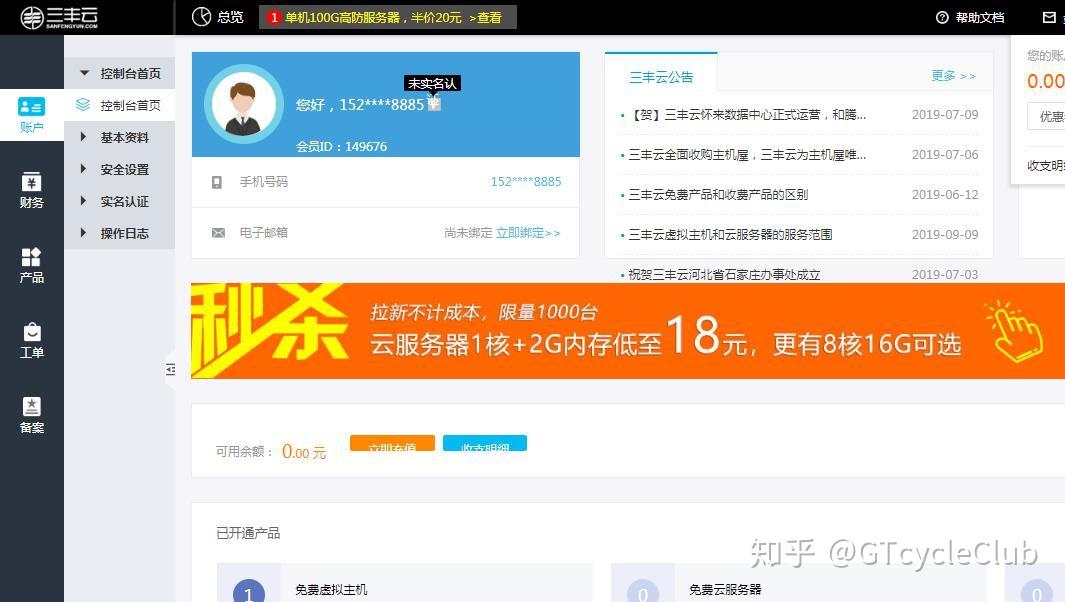Open announcement 三丰云全面收购主机屋
Image resolution: width=1065 pixels, height=602 pixels.
747,155
